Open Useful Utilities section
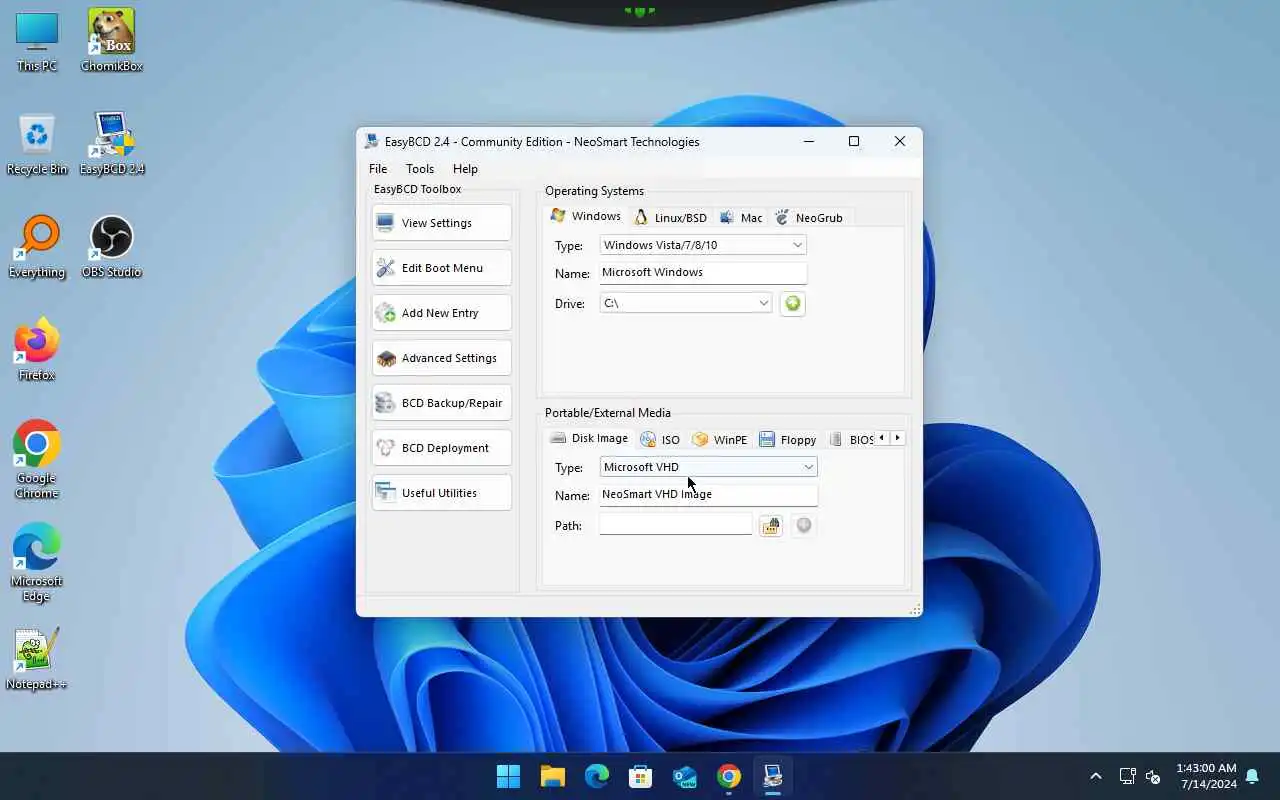The width and height of the screenshot is (1280, 800). point(441,493)
